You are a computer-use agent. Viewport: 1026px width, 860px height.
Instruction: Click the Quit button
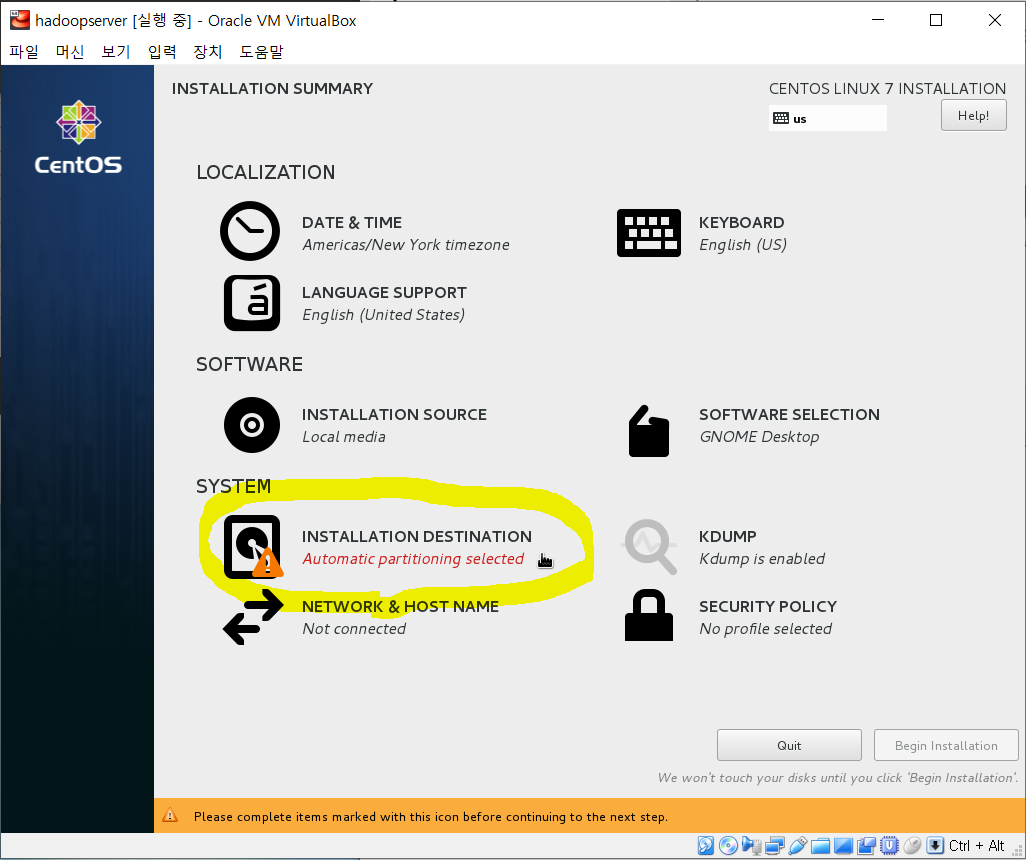coord(789,745)
